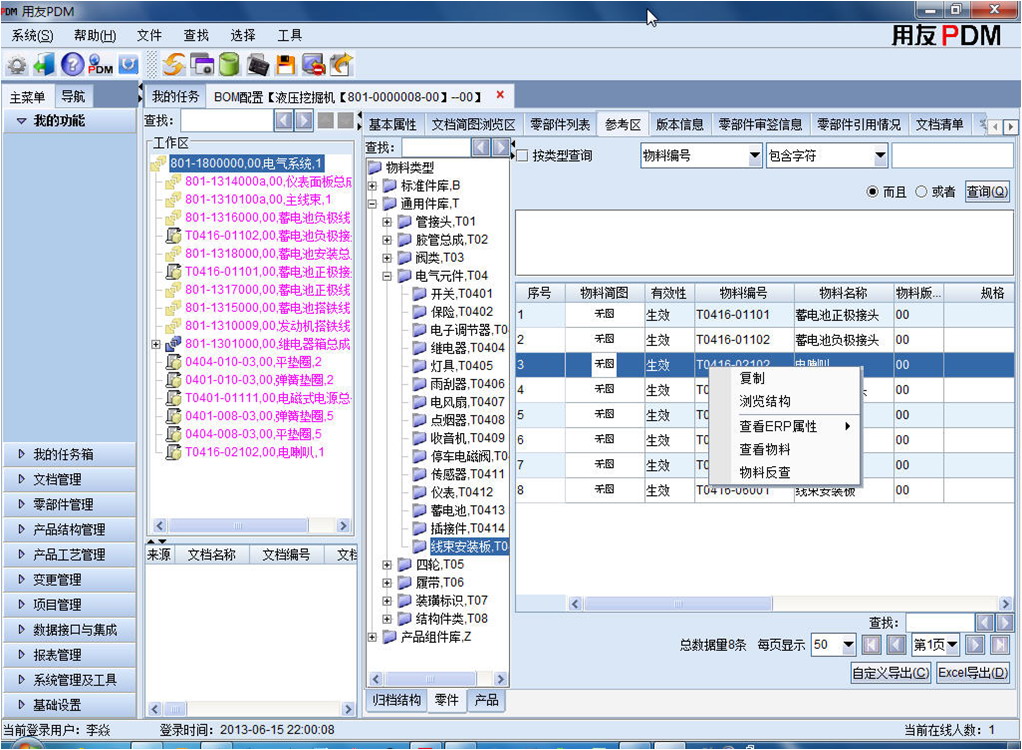This screenshot has height=750, width=1022.
Task: Click the black card toolbar icon
Action: [x=258, y=65]
